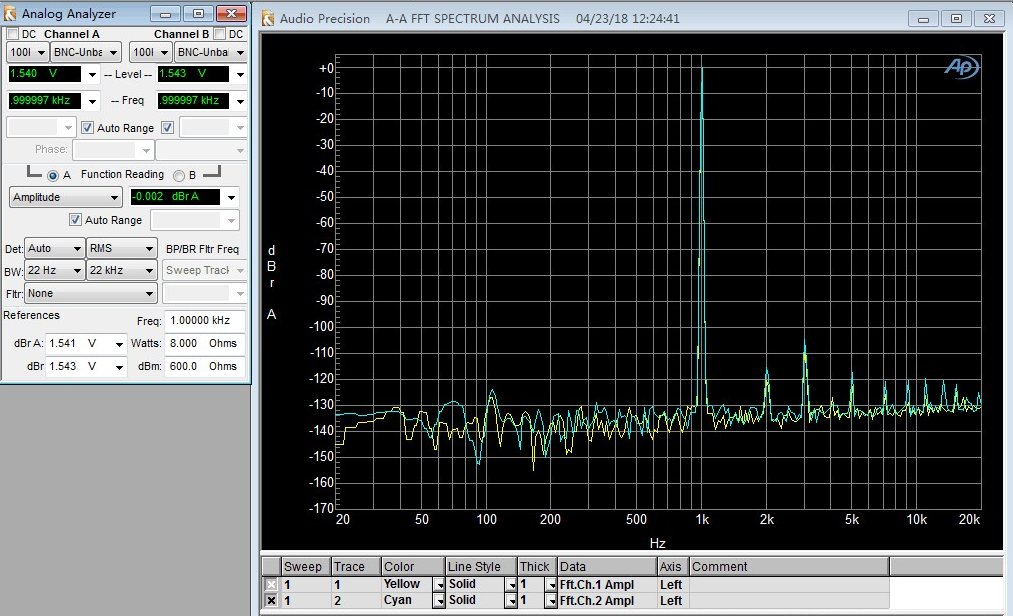This screenshot has height=616, width=1013.
Task: Toggle visibility checkbox for trace 2 row
Action: 271,600
